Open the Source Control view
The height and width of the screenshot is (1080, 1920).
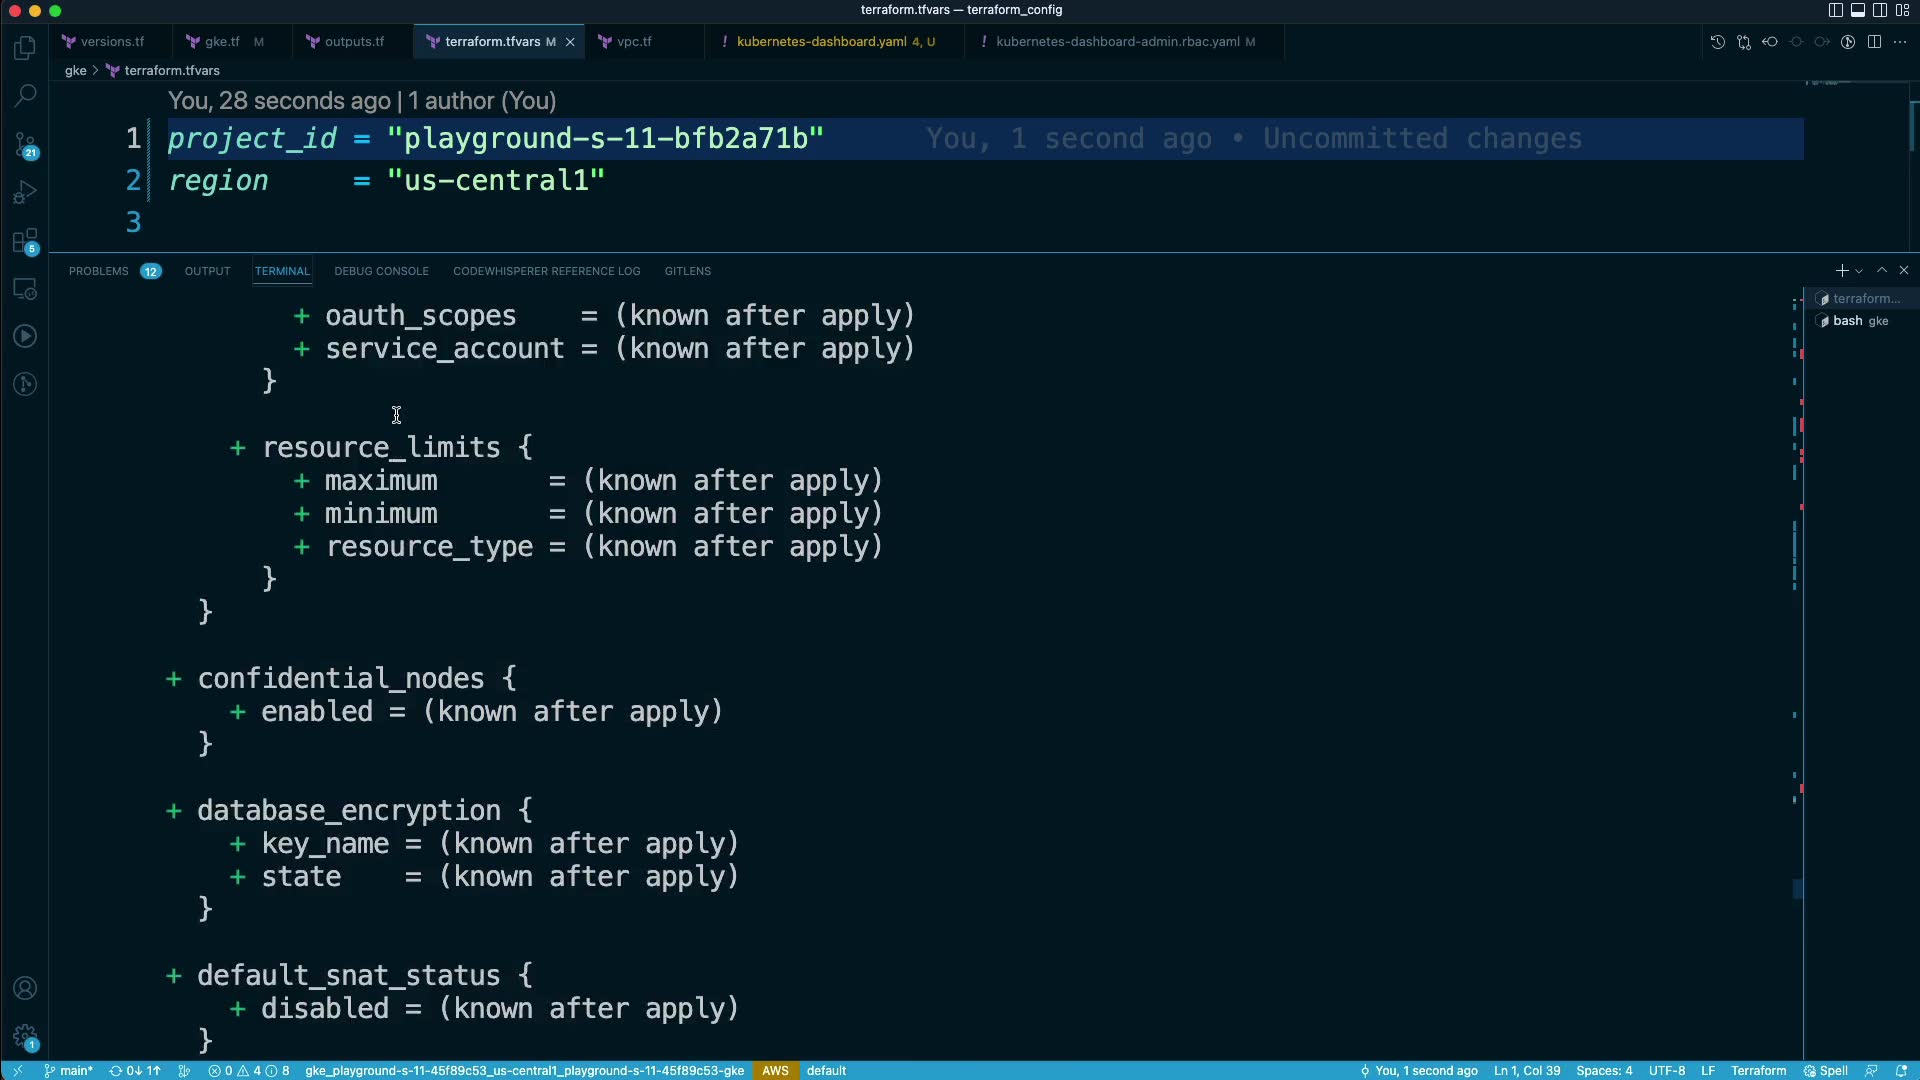pyautogui.click(x=25, y=145)
